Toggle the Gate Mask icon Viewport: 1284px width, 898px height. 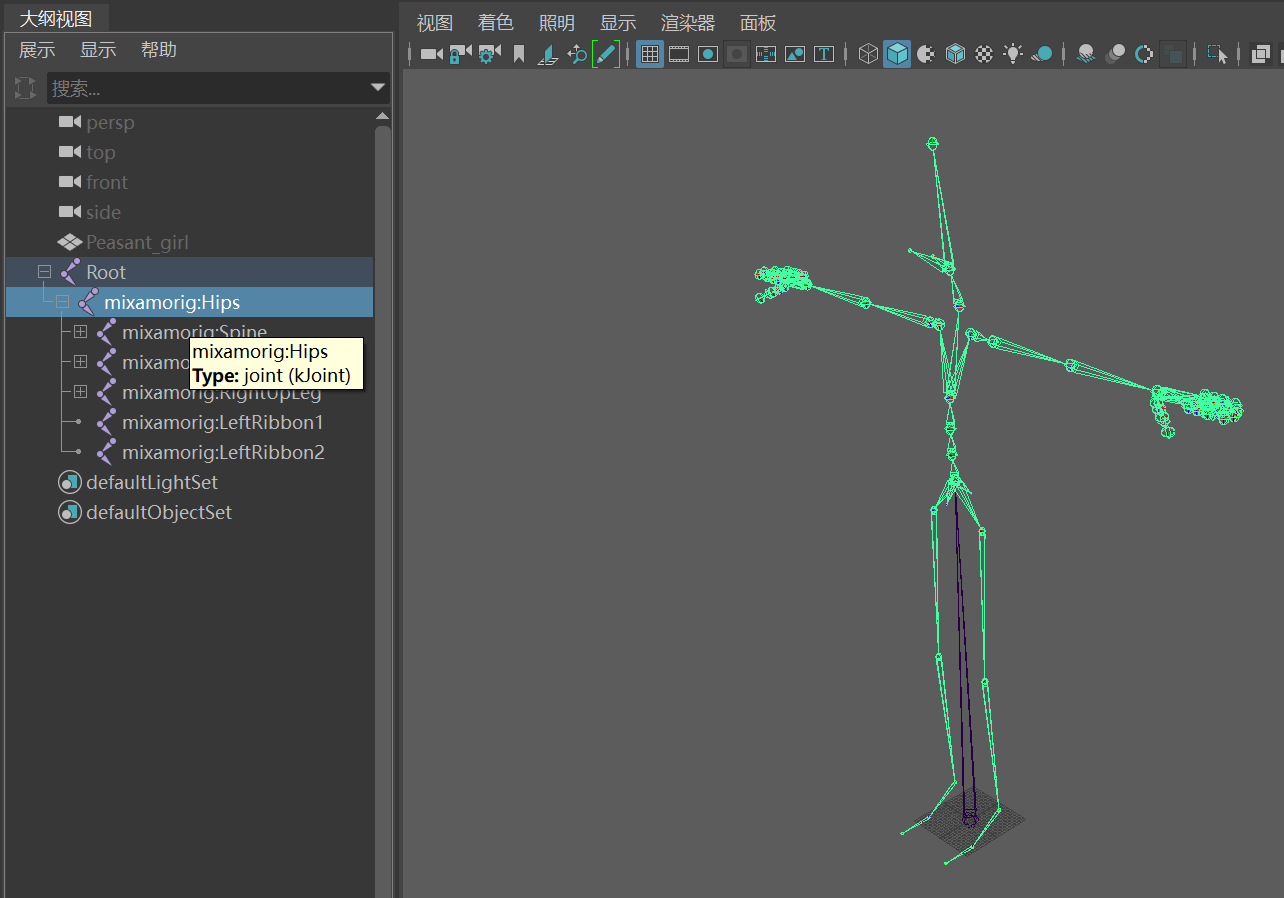click(737, 54)
